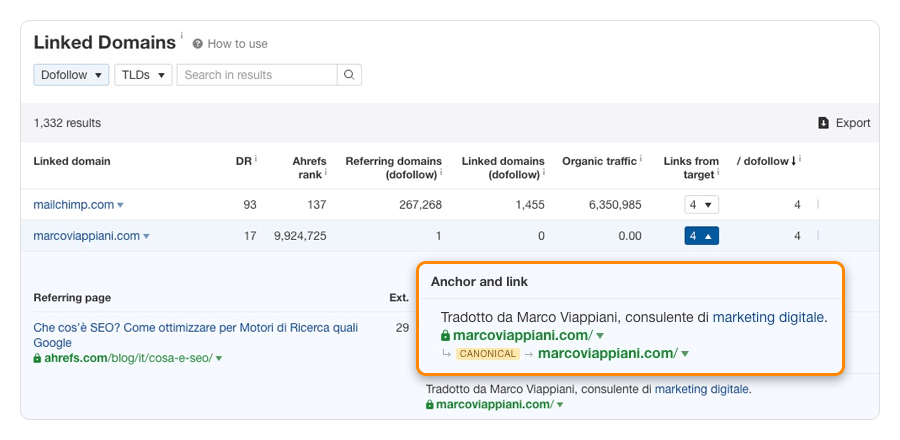
Task: Sort by Links from target header
Action: pos(691,168)
